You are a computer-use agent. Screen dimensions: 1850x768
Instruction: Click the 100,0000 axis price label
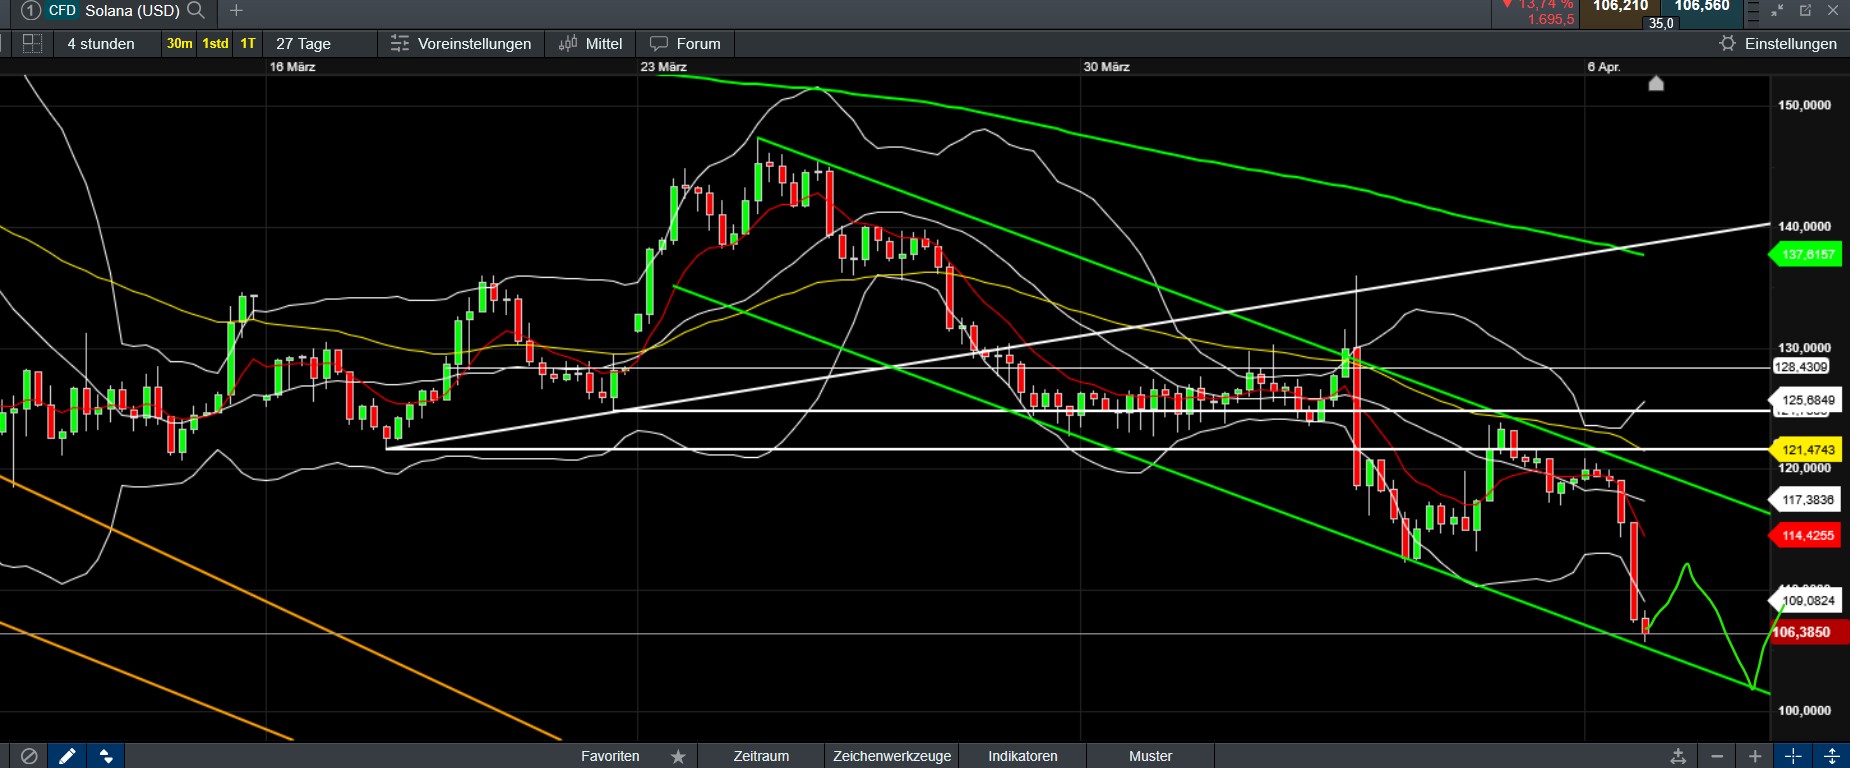[x=1805, y=711]
